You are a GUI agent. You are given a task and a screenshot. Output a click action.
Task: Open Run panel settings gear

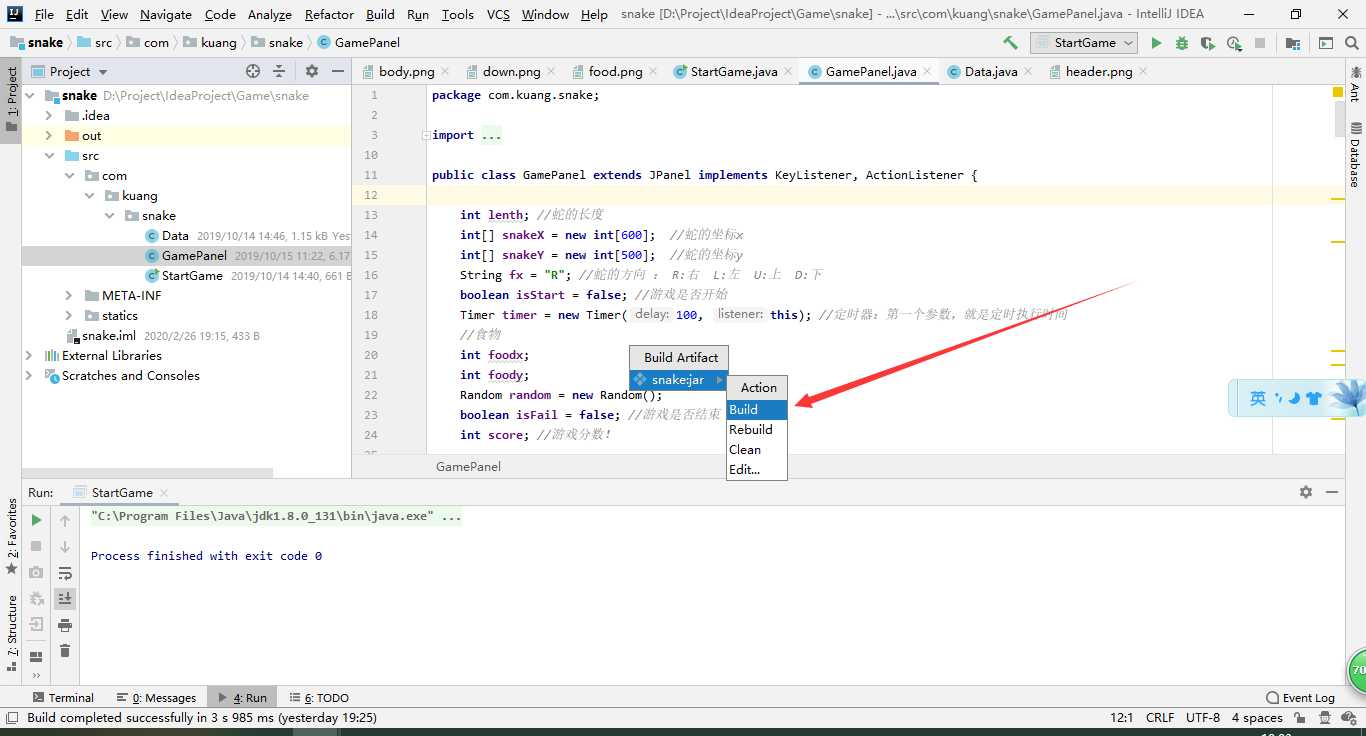point(1306,492)
